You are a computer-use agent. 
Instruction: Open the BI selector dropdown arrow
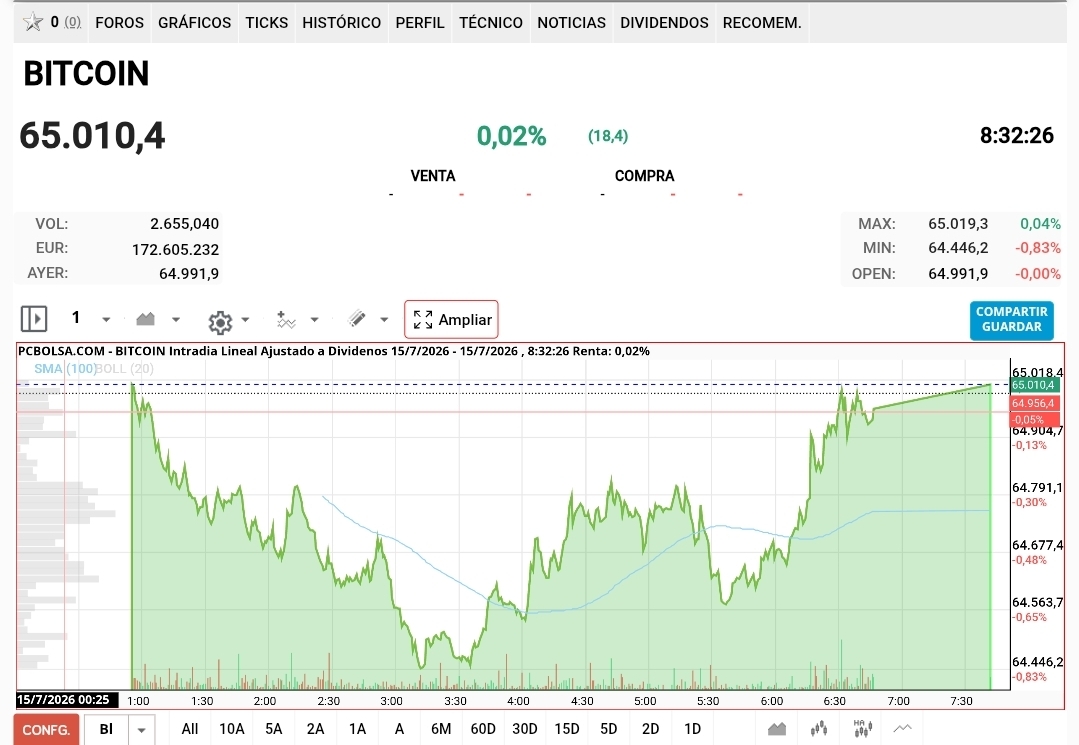click(x=141, y=730)
